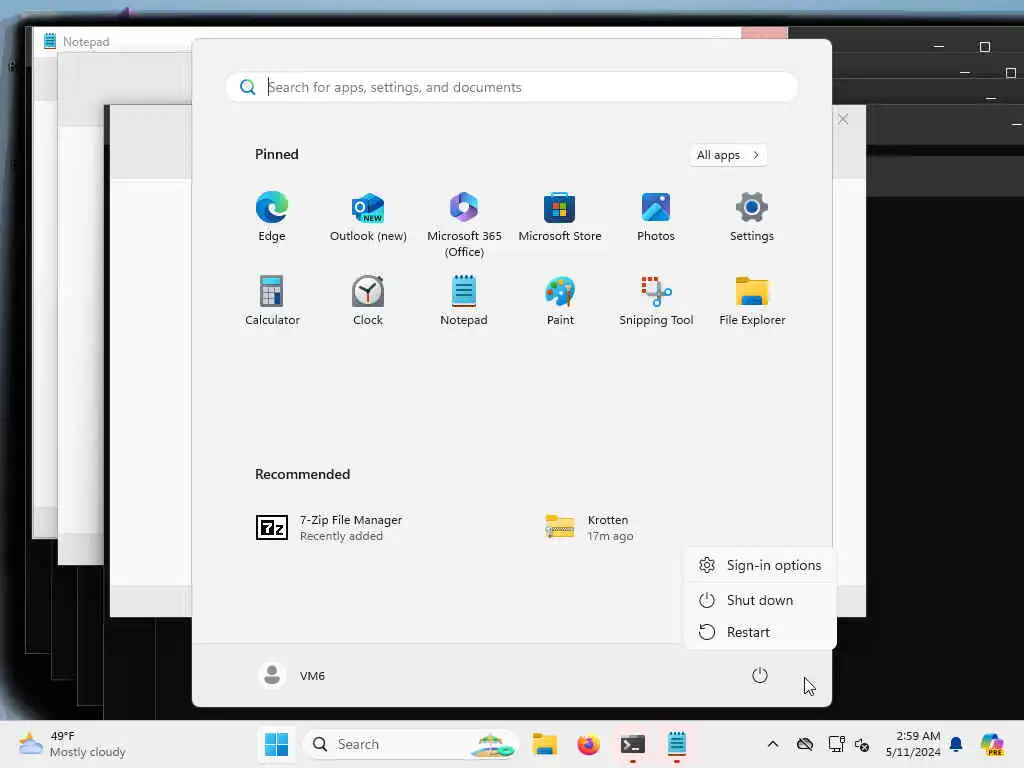Show hidden system tray icons
1024x768 pixels.
pyautogui.click(x=773, y=744)
